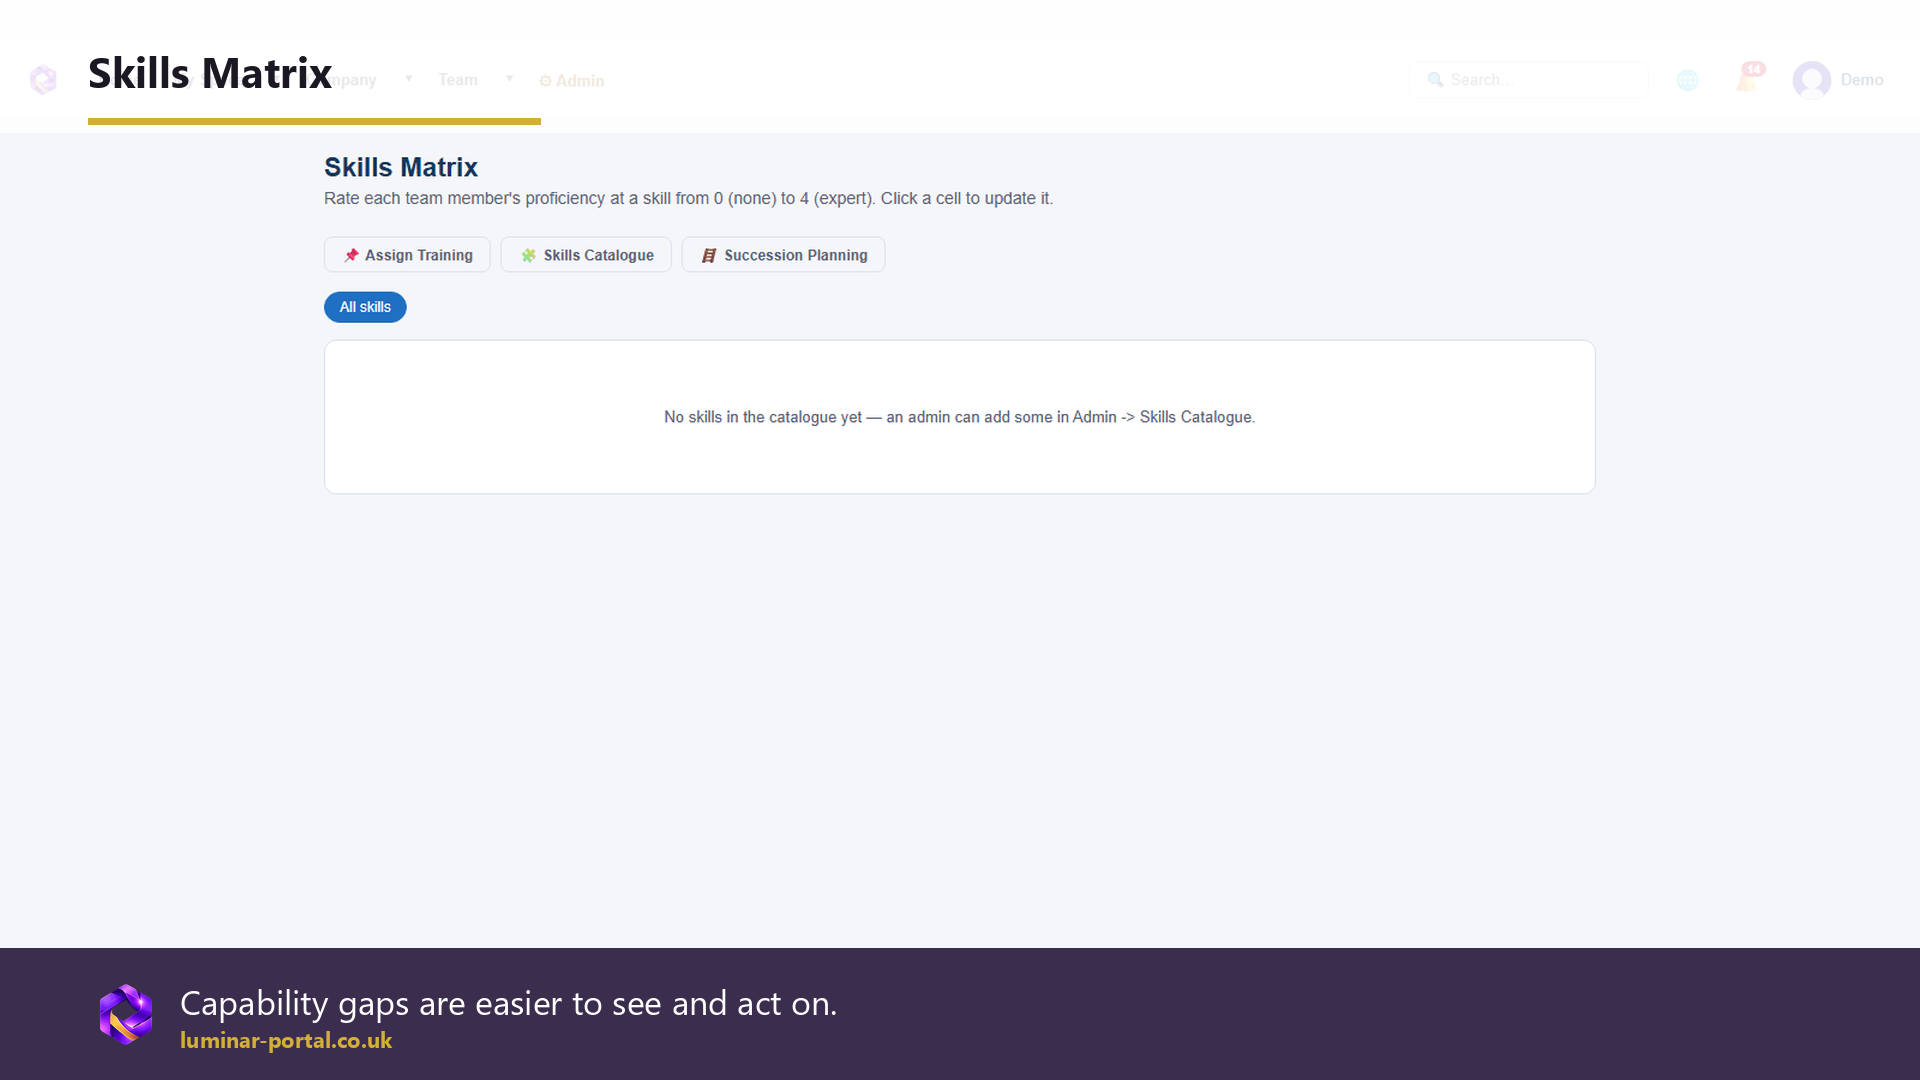Screen dimensions: 1920x1080
Task: Select the All skills filter pill
Action: [x=365, y=307]
